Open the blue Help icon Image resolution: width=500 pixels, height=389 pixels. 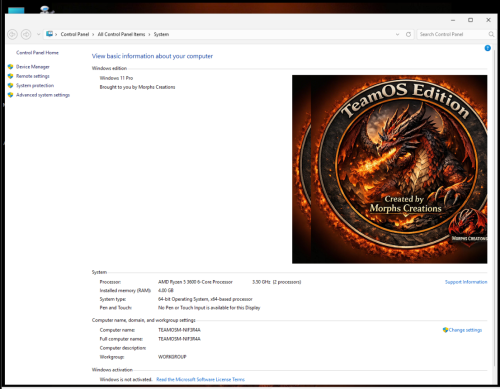[x=487, y=48]
